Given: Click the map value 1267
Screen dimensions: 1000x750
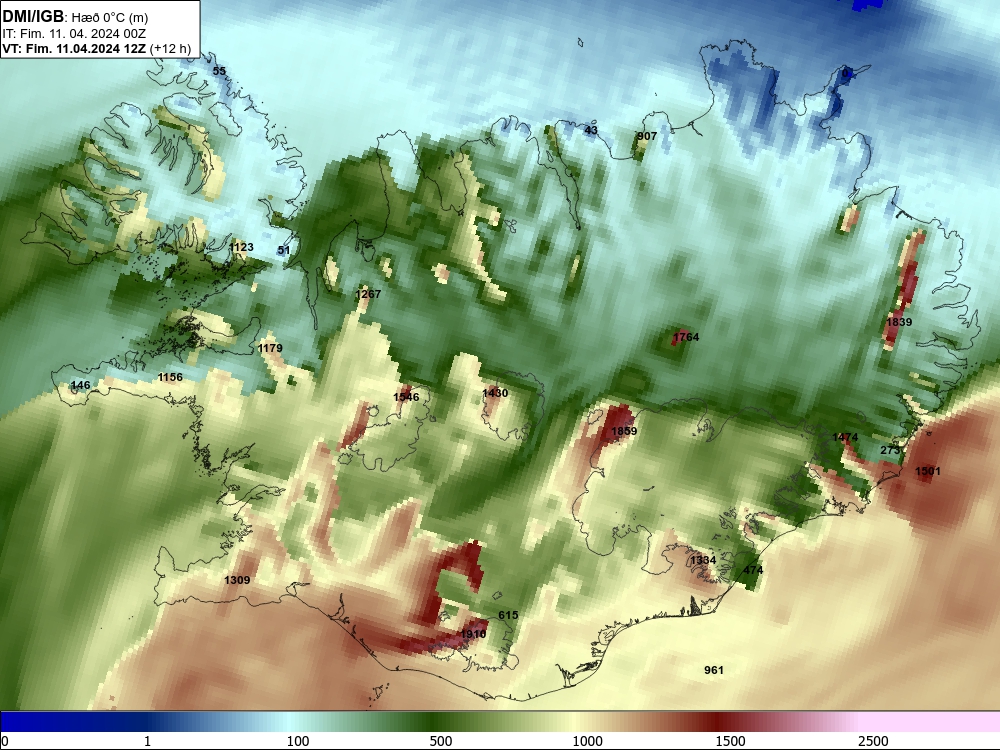Looking at the screenshot, I should (x=368, y=294).
